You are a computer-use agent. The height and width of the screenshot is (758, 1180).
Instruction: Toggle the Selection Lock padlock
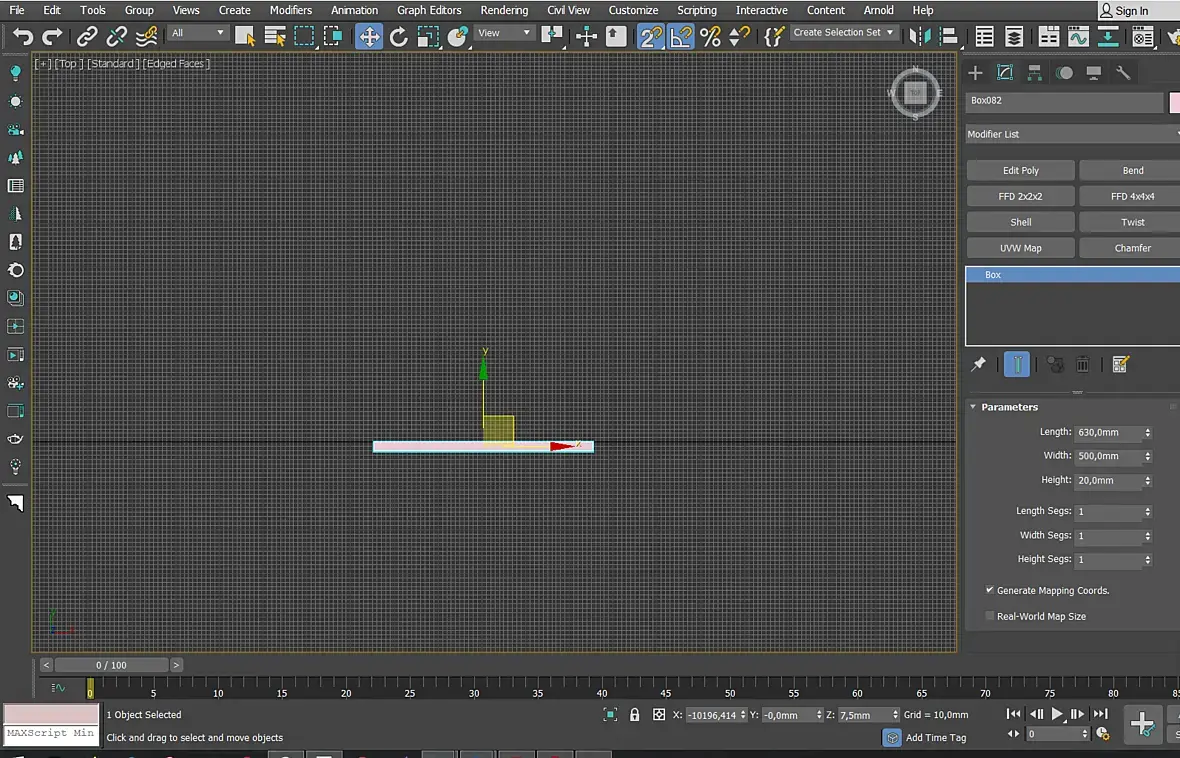pyautogui.click(x=634, y=715)
